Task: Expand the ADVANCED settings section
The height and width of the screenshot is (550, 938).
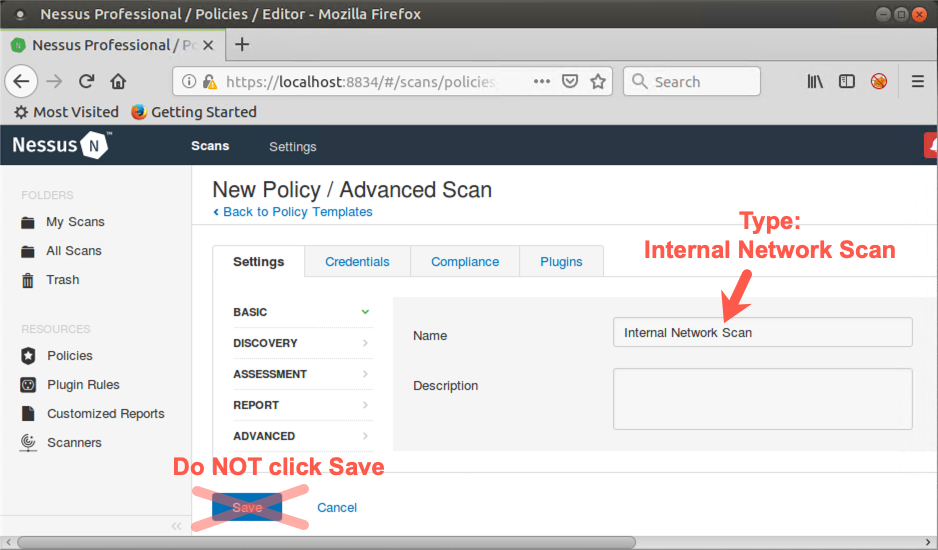Action: [x=301, y=436]
